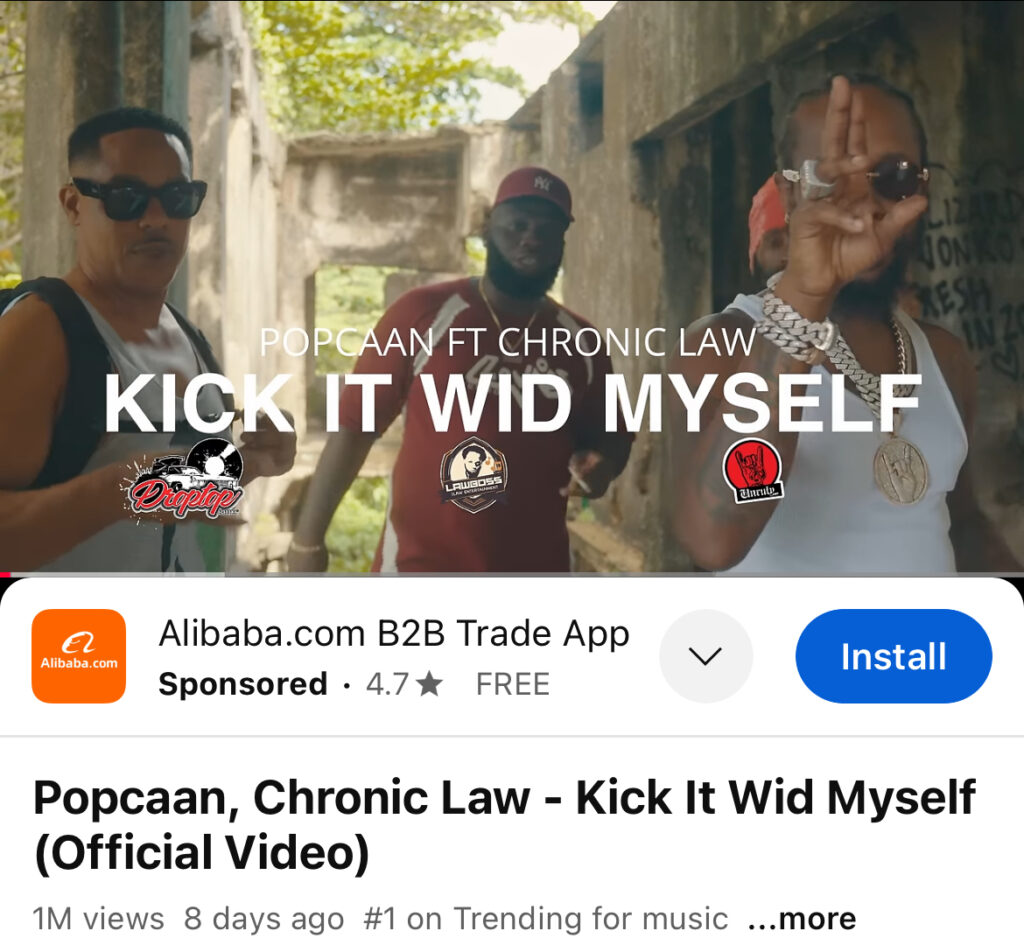Click the star icon beside 4.7 rating

[429, 684]
